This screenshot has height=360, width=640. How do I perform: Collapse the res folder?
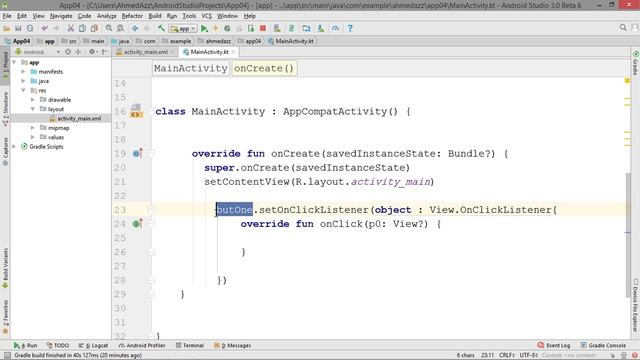click(x=24, y=91)
